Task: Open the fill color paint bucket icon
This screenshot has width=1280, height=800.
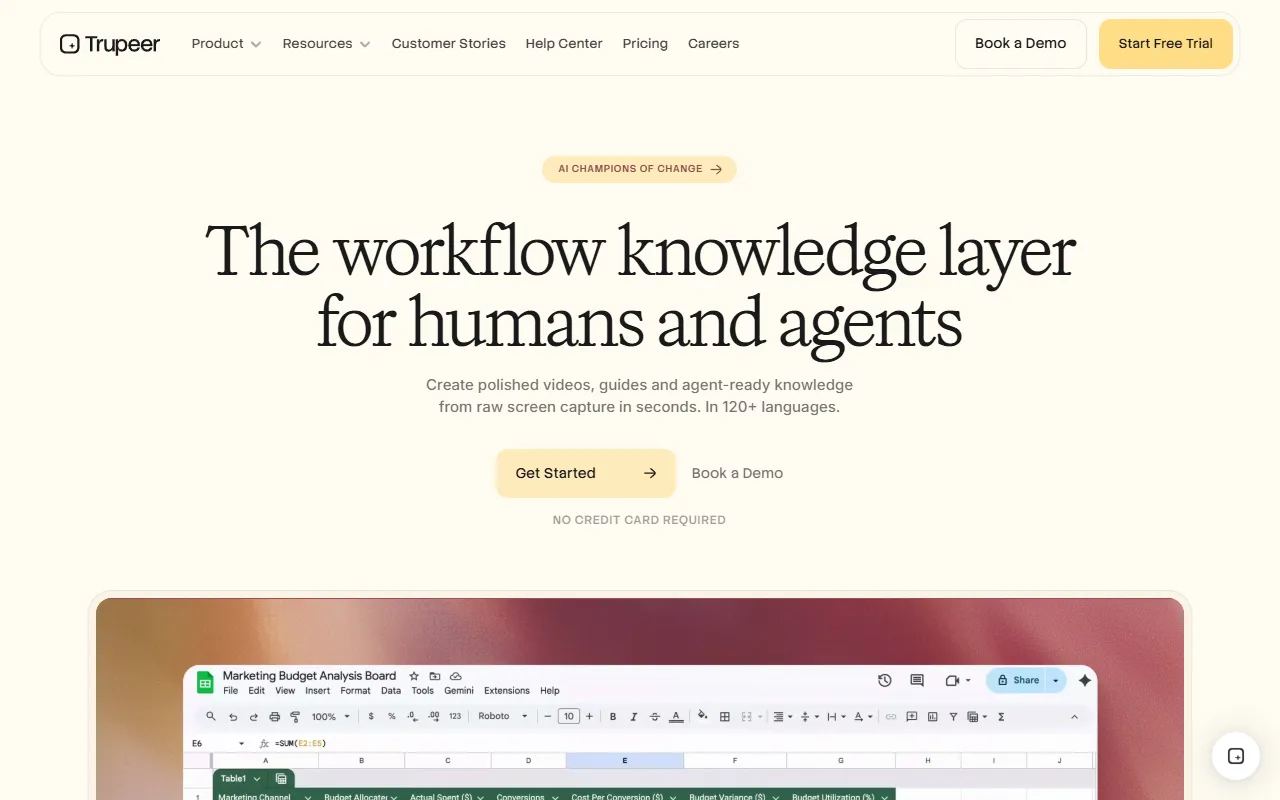Action: pos(703,716)
